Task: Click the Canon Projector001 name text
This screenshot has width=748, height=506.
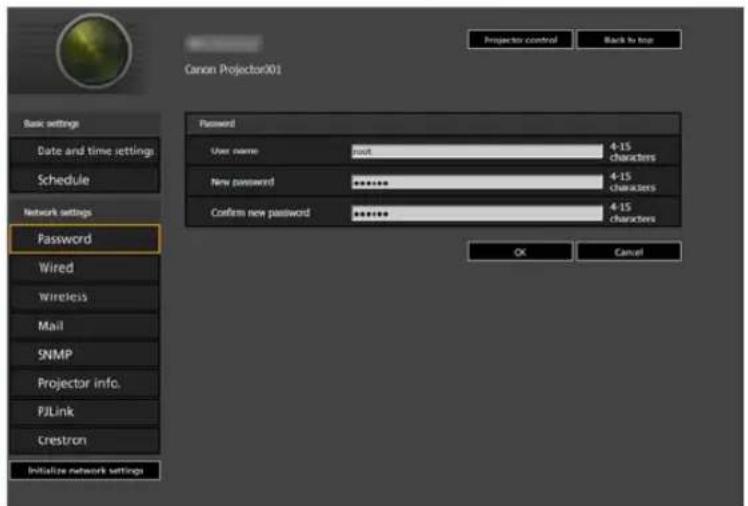Action: pyautogui.click(x=233, y=70)
